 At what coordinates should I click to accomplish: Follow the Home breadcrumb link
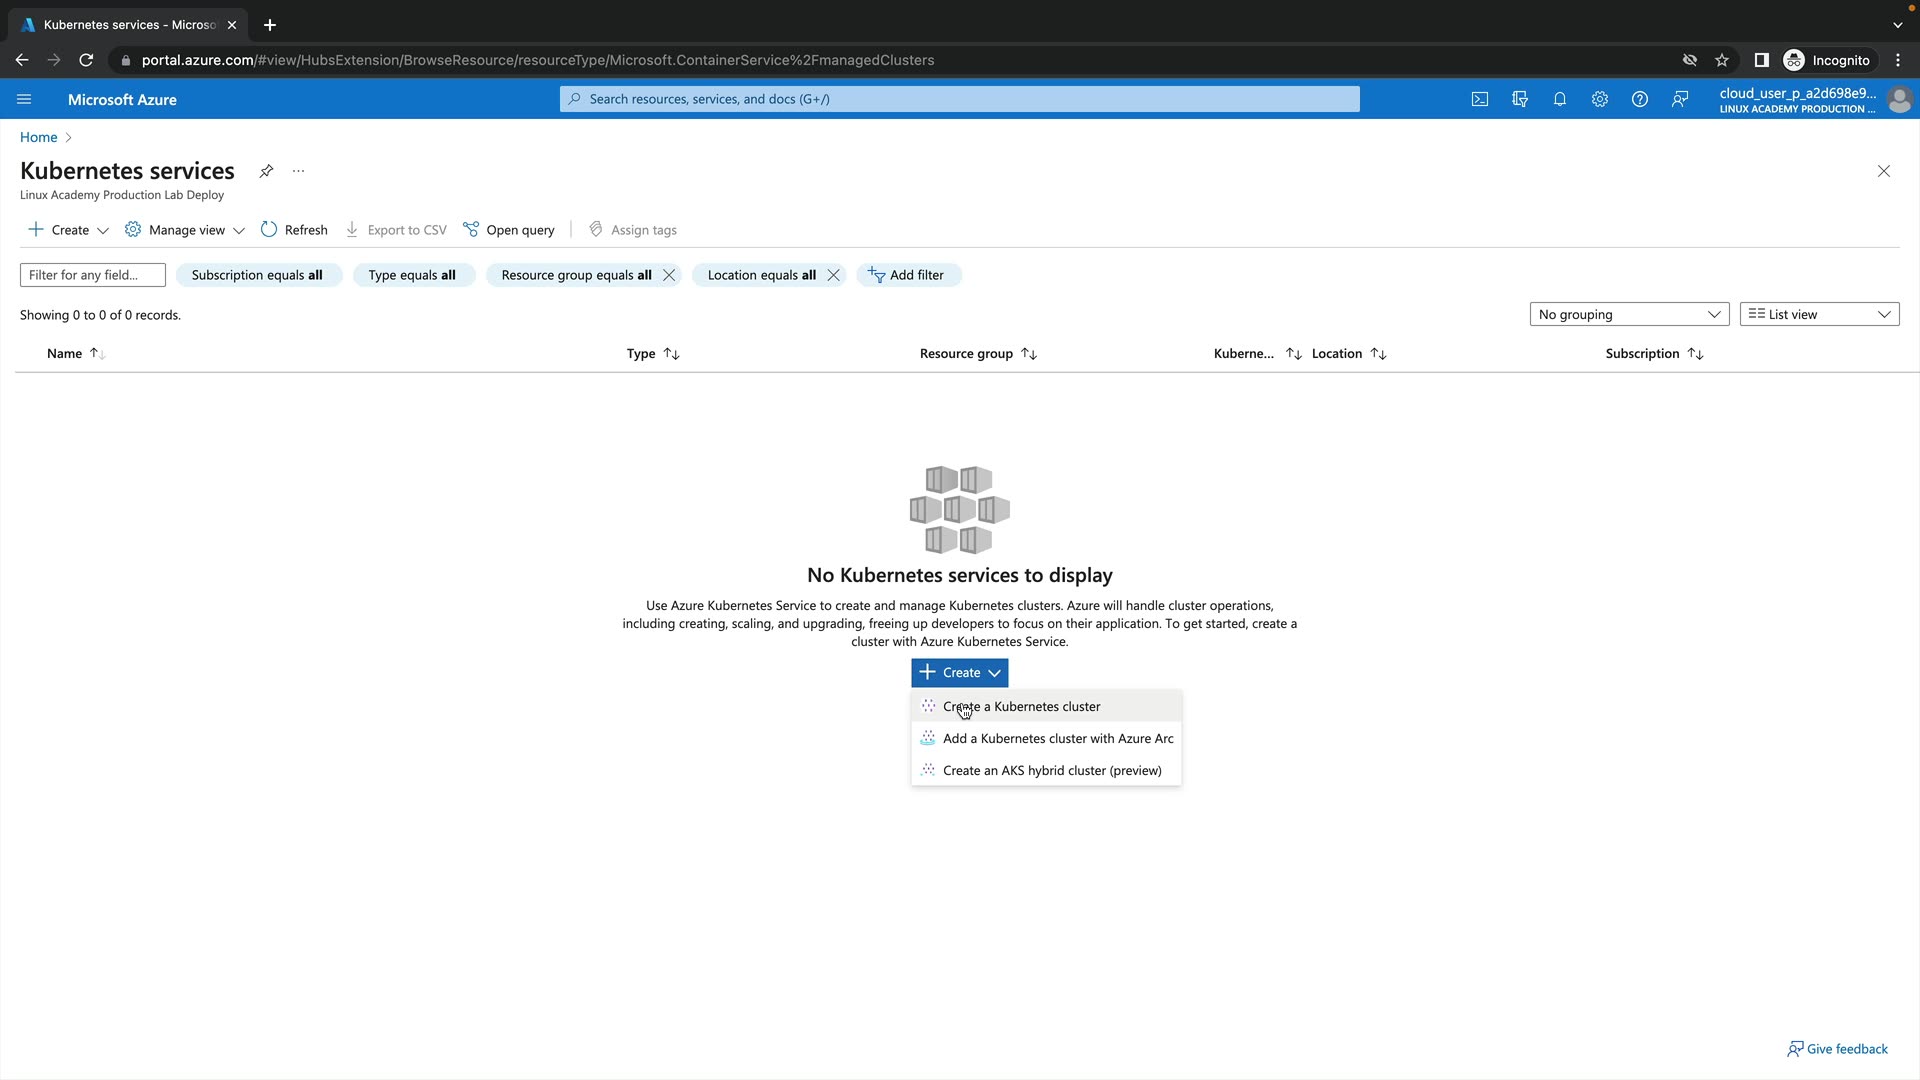click(38, 137)
